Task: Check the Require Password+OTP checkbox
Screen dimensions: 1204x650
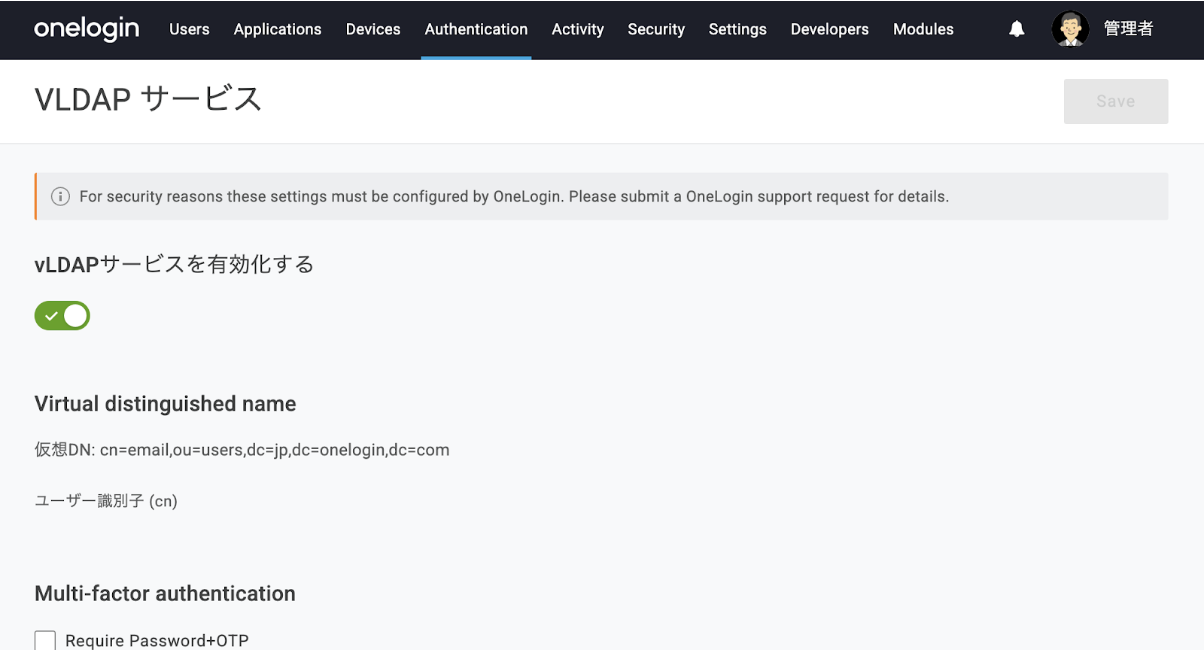Action: tap(45, 640)
